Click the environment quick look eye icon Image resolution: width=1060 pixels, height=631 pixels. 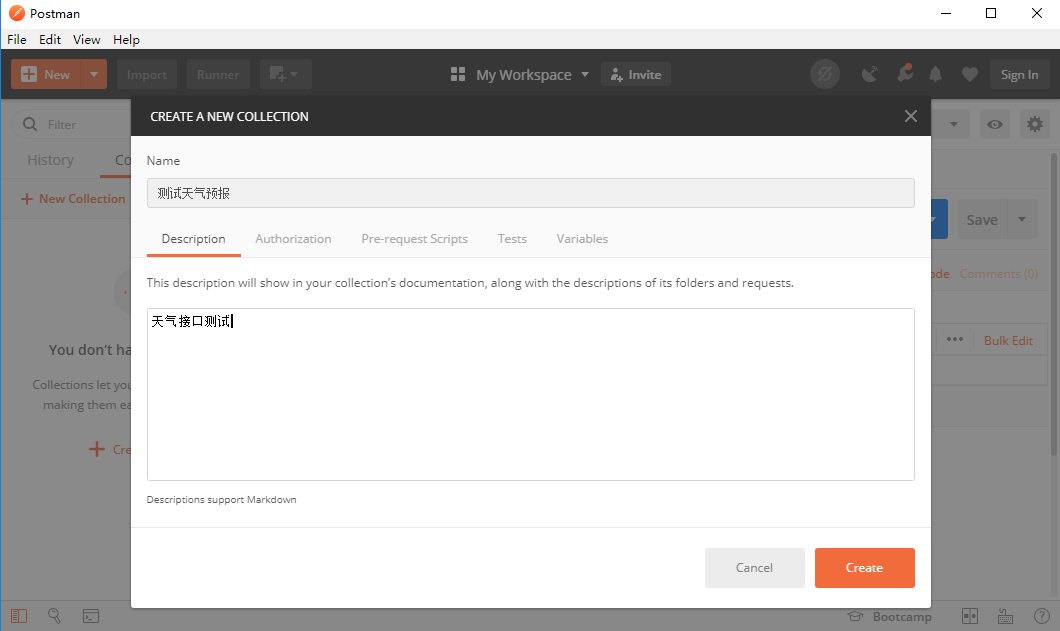click(995, 124)
